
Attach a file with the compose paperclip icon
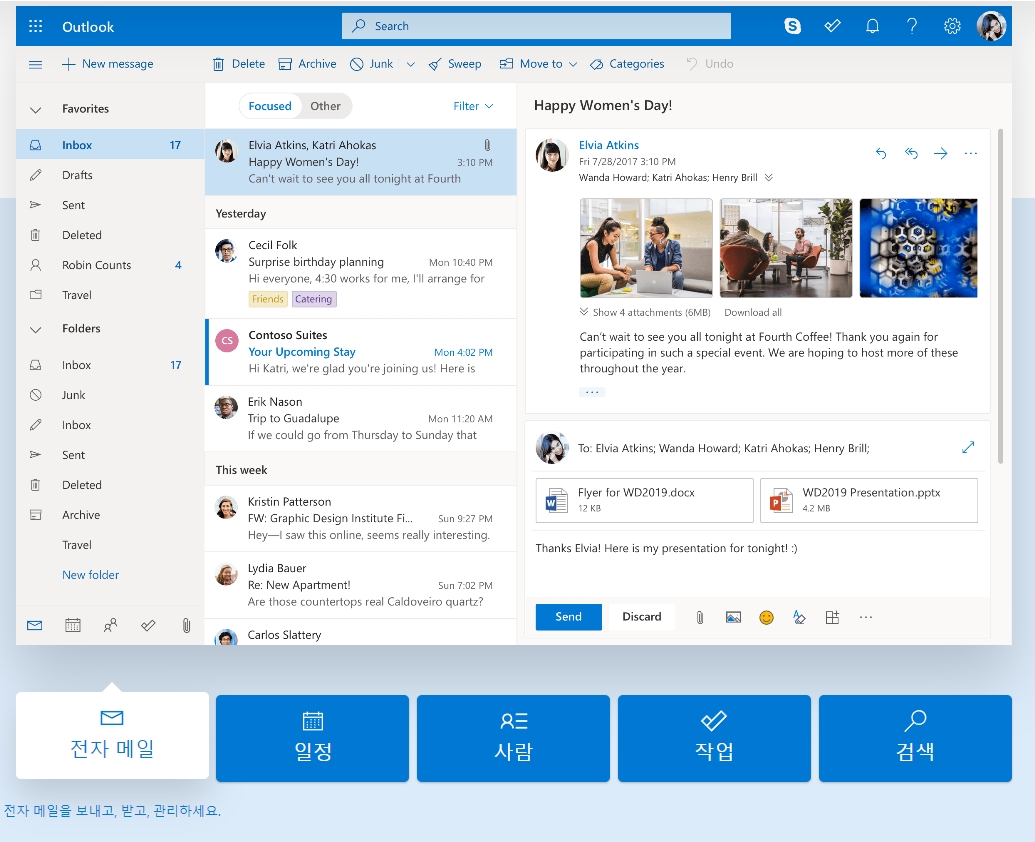click(x=700, y=617)
